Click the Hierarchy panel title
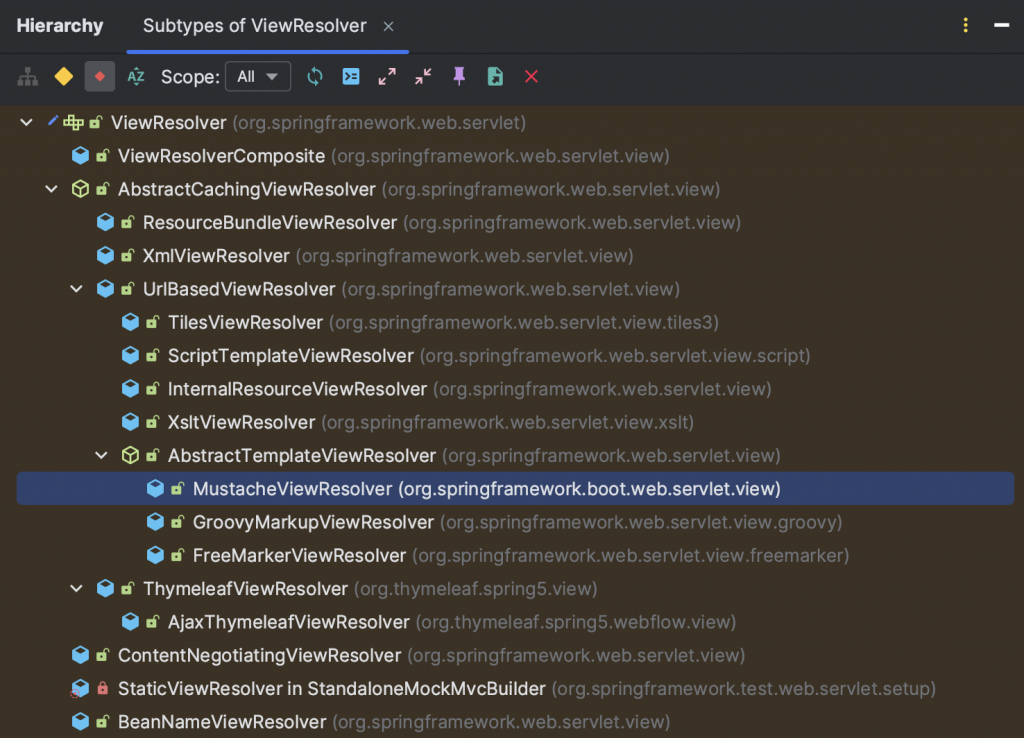 coord(59,25)
